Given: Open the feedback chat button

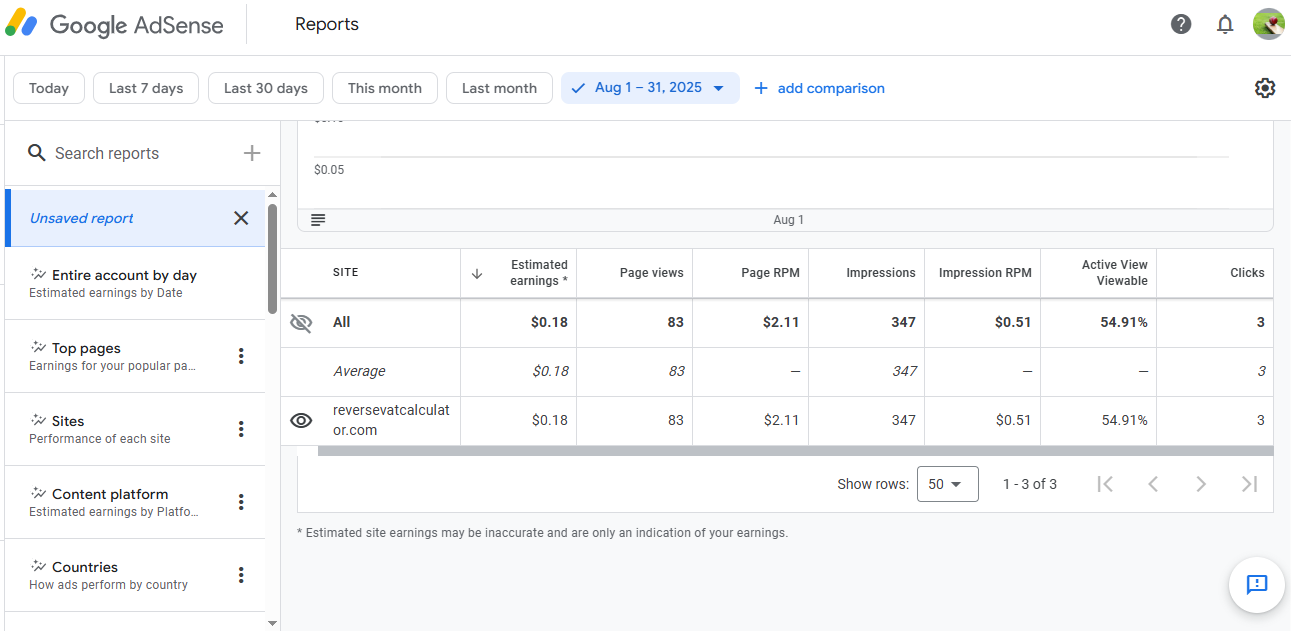Looking at the screenshot, I should [x=1257, y=584].
